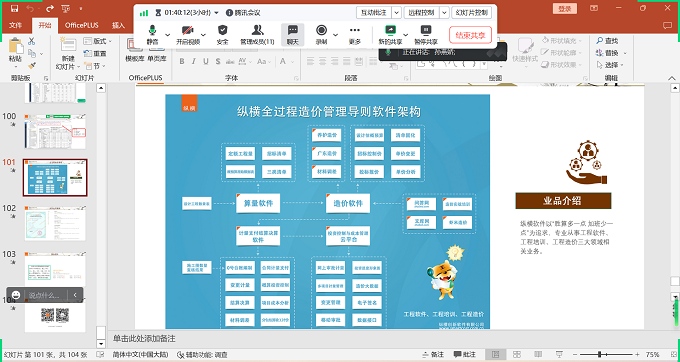
Task: Switch to the Insert ribbon tab
Action: tap(118, 25)
